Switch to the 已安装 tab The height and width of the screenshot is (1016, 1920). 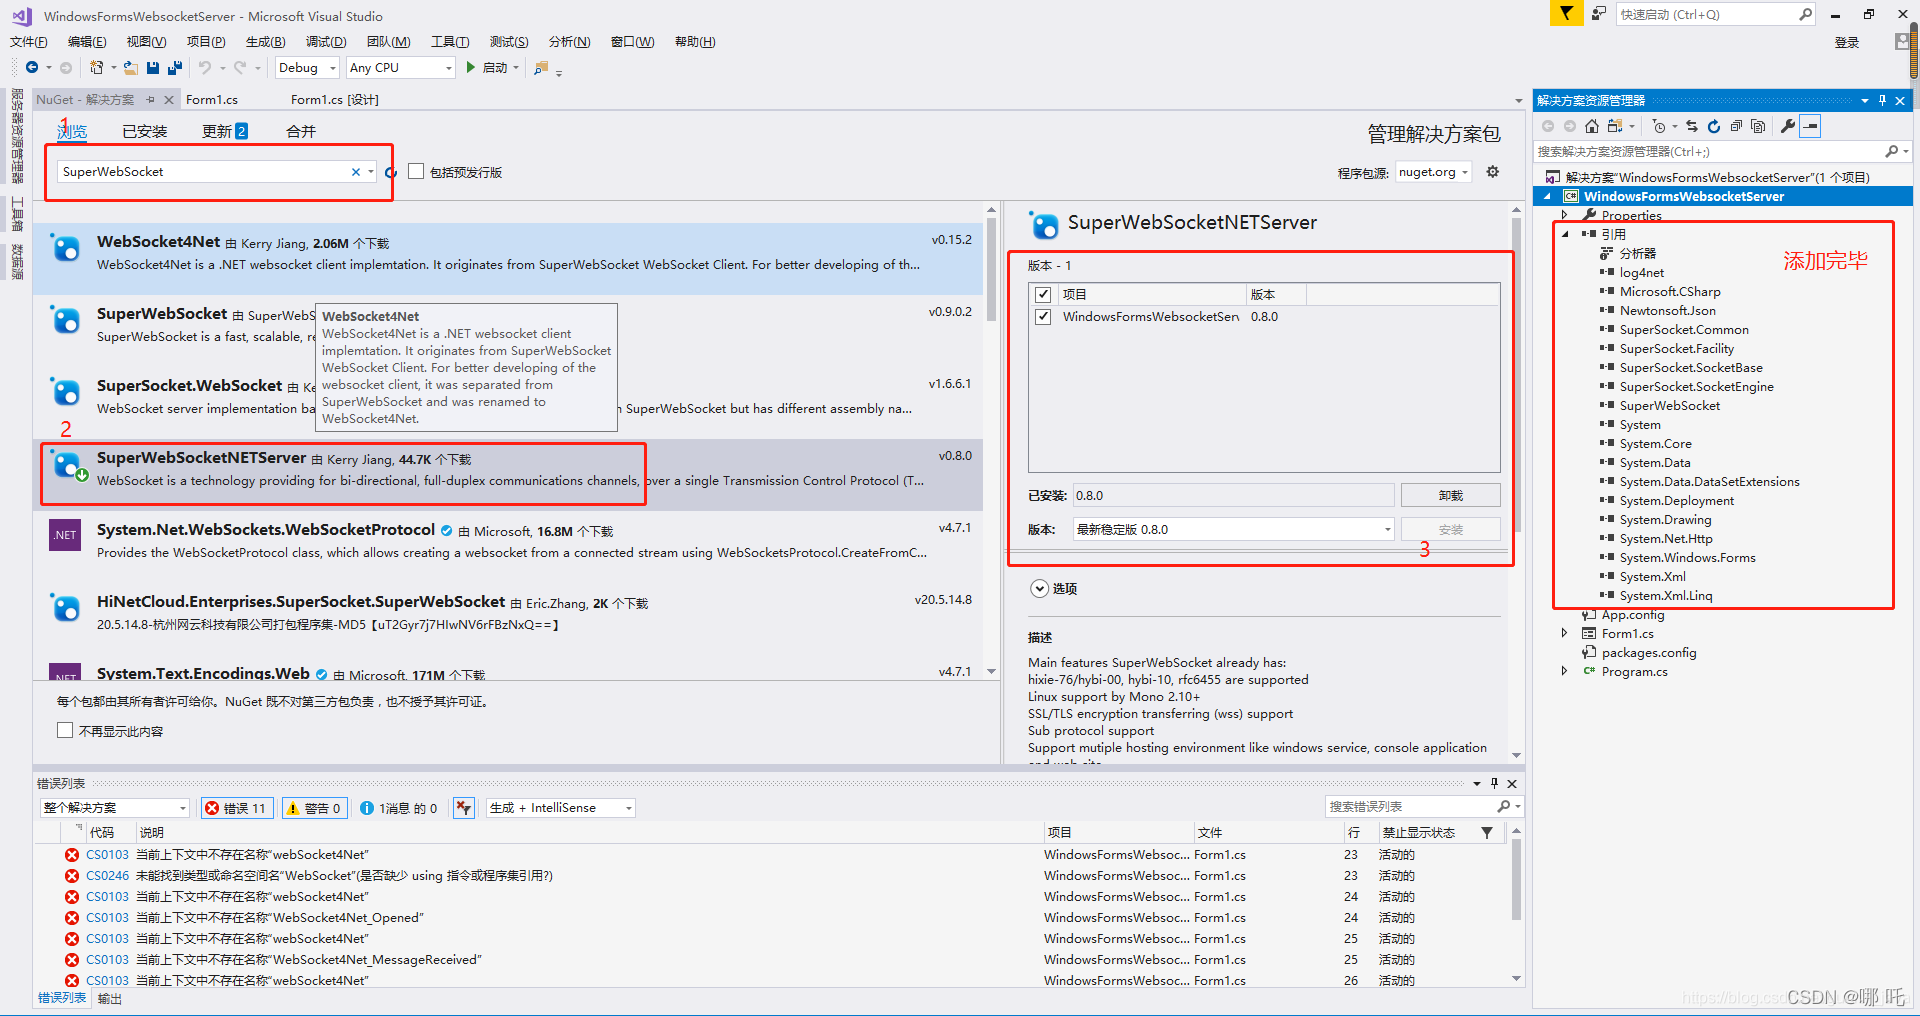(145, 132)
